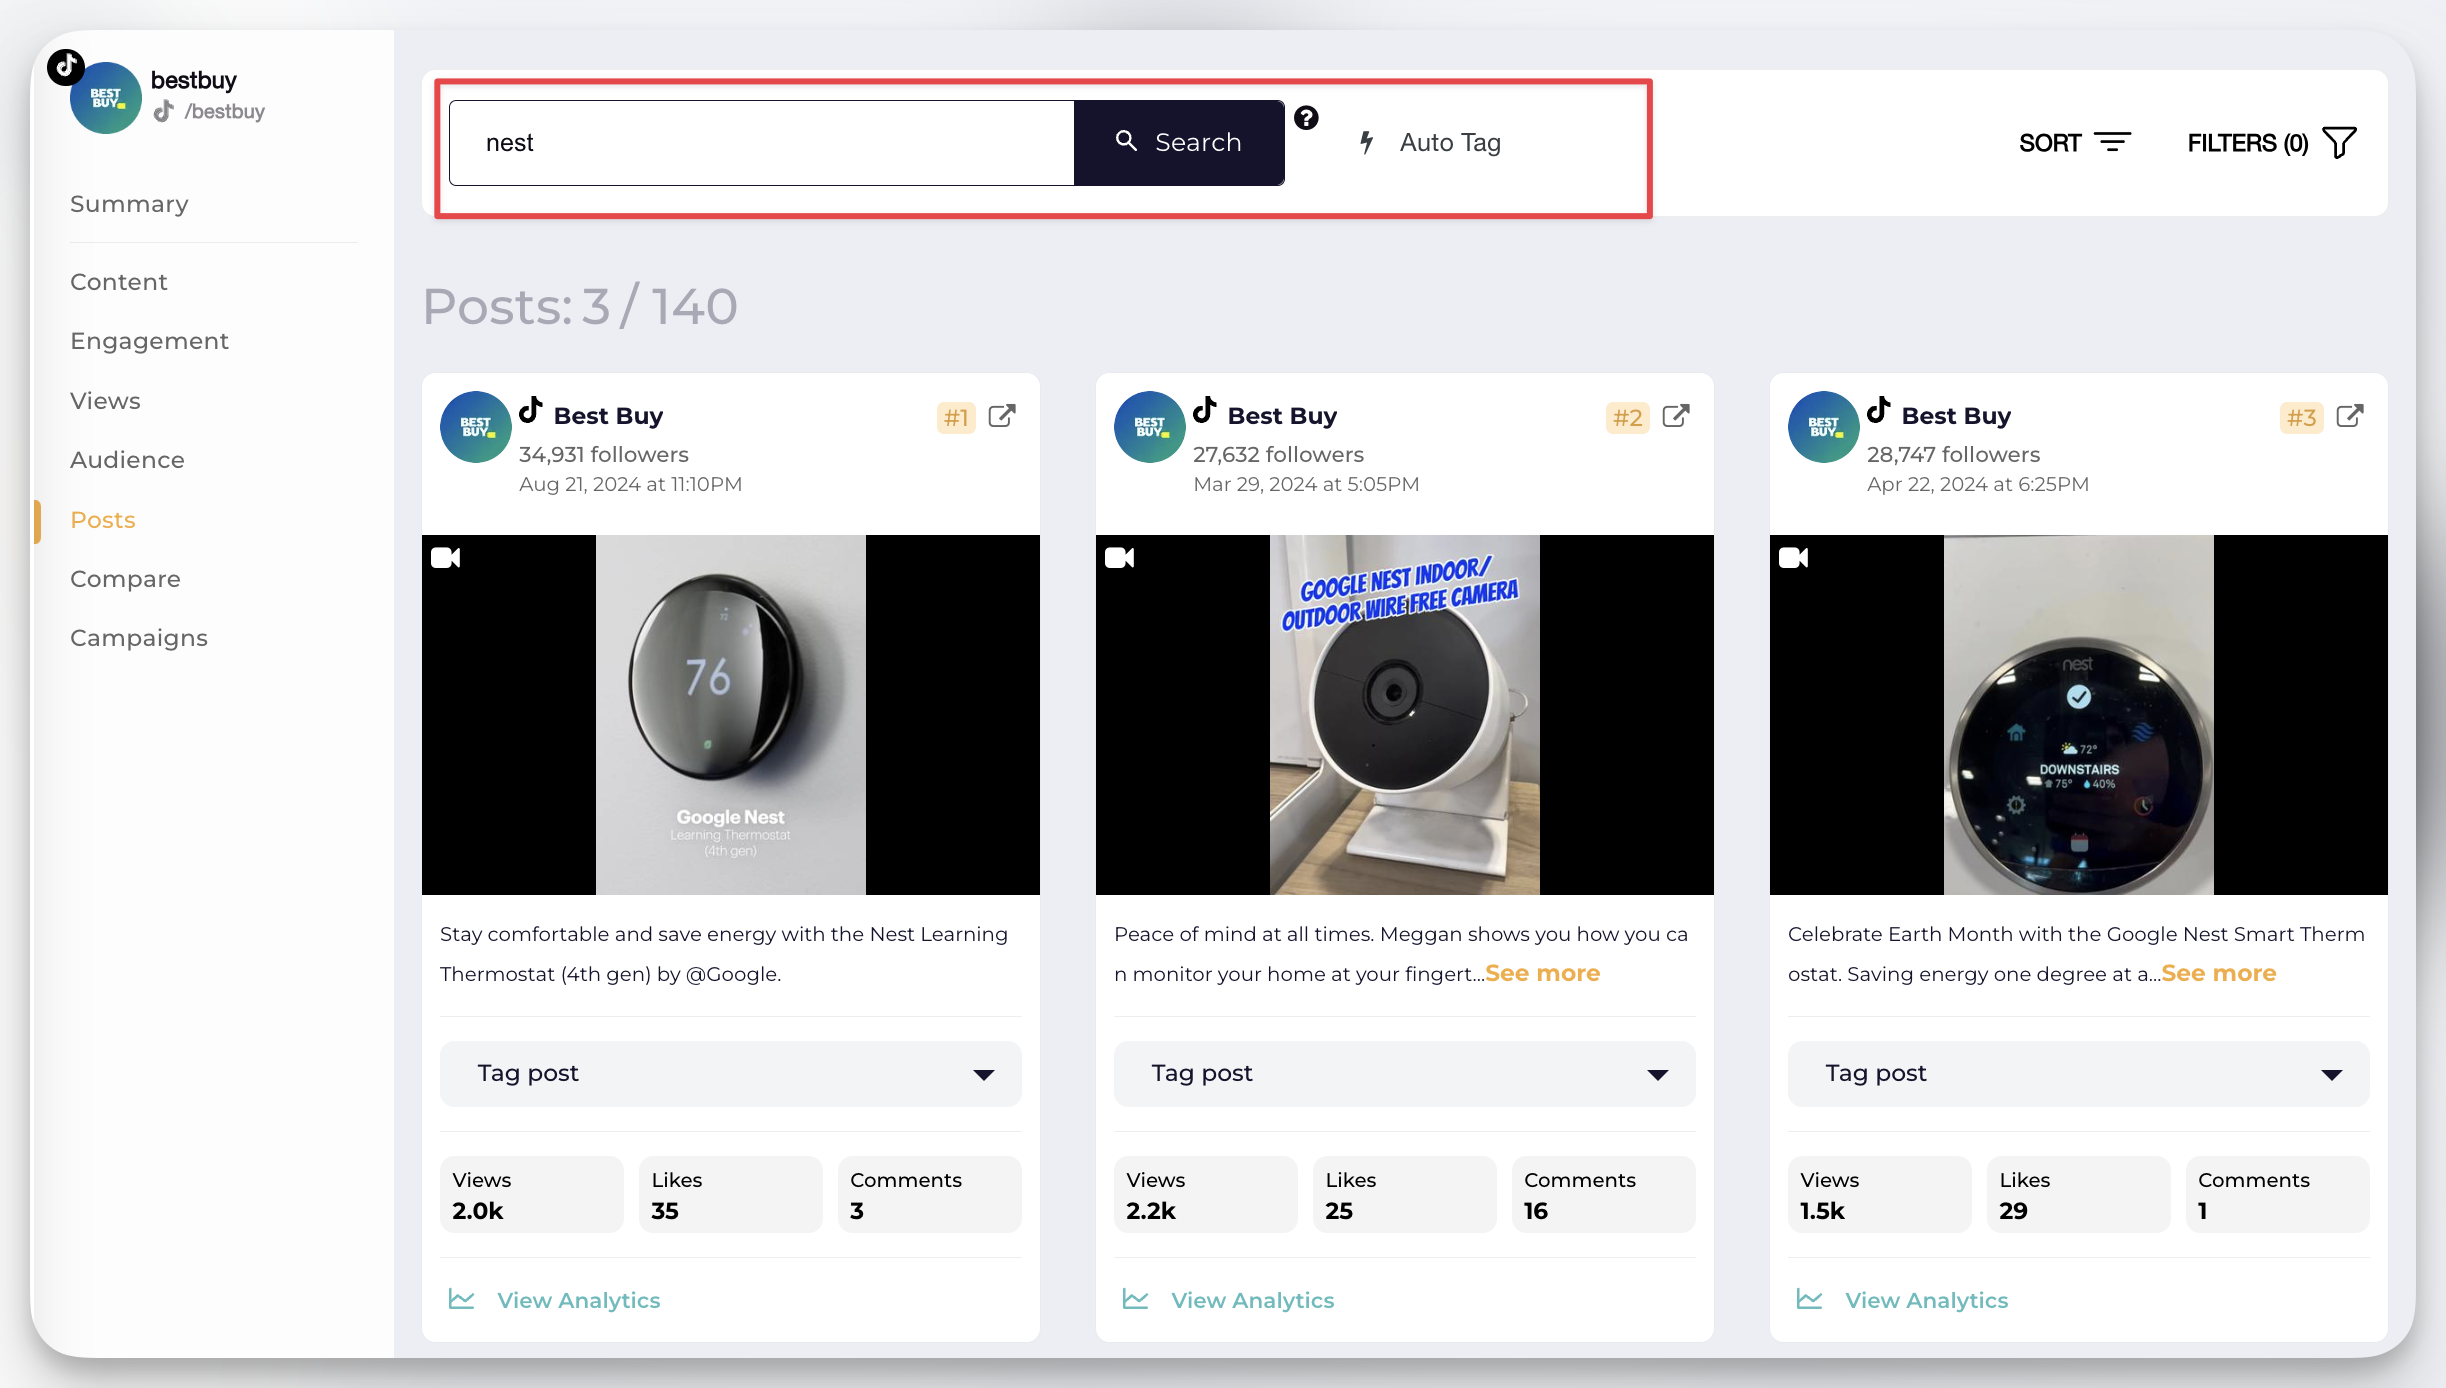The image size is (2446, 1388).
Task: Click Views 1.5k stat on post #3
Action: (1880, 1194)
